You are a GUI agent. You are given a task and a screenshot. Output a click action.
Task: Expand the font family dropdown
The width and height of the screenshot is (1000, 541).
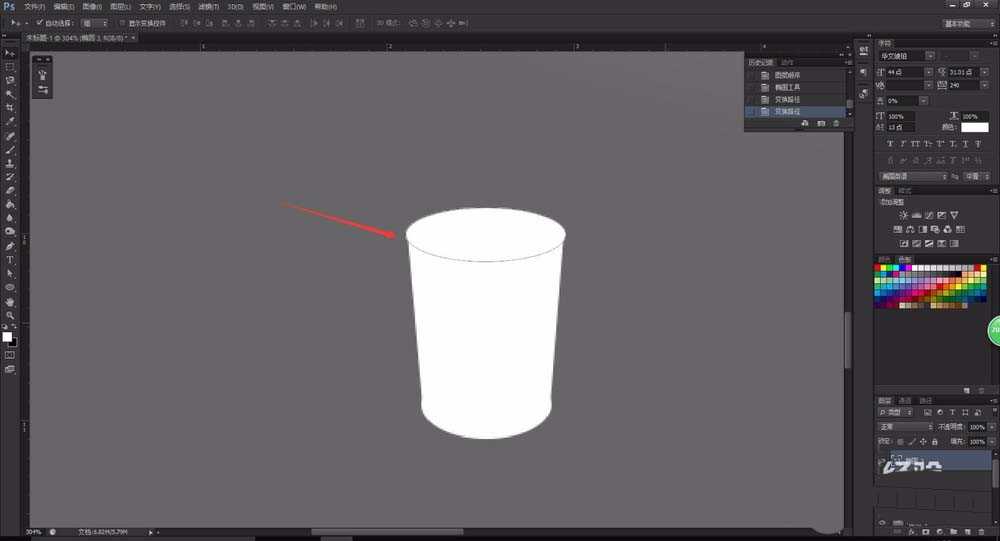tap(931, 57)
